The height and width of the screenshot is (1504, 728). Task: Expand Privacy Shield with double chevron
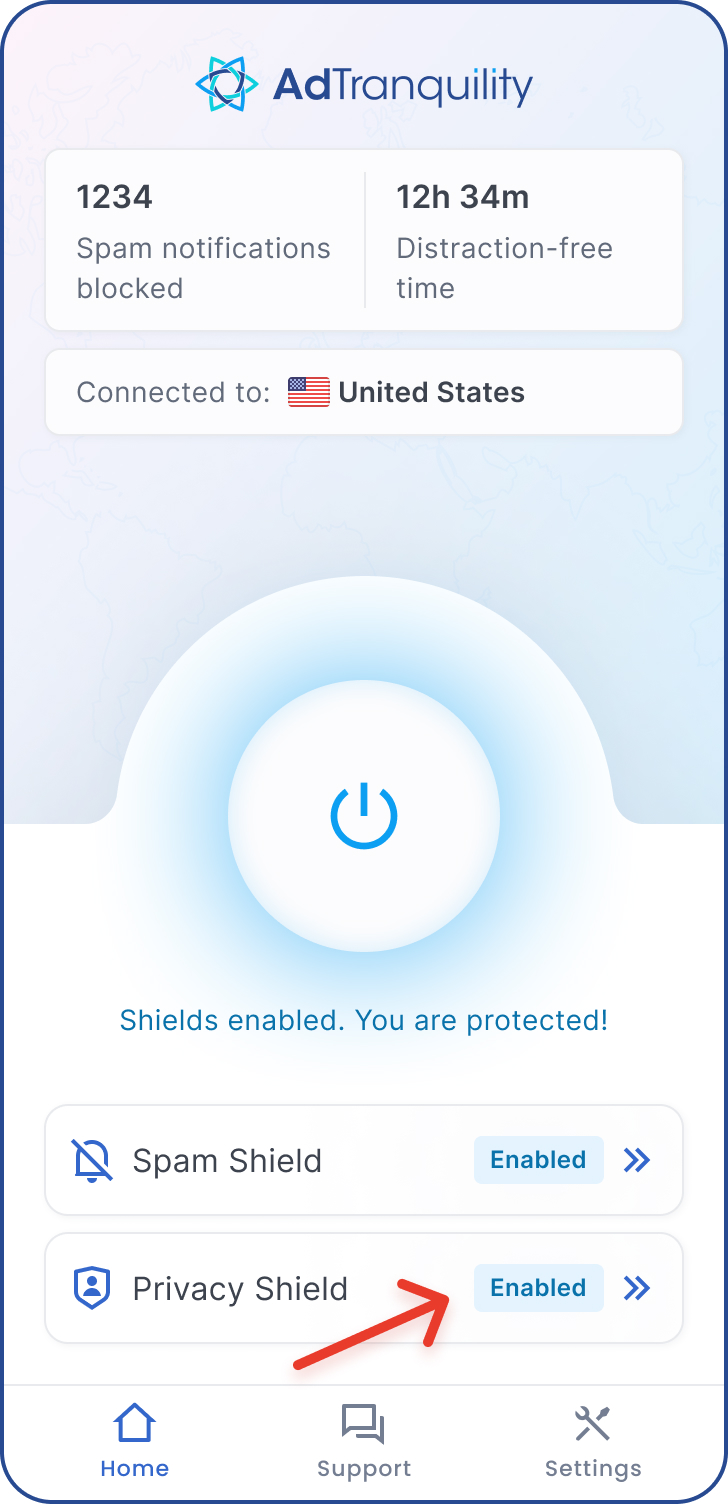point(637,1288)
